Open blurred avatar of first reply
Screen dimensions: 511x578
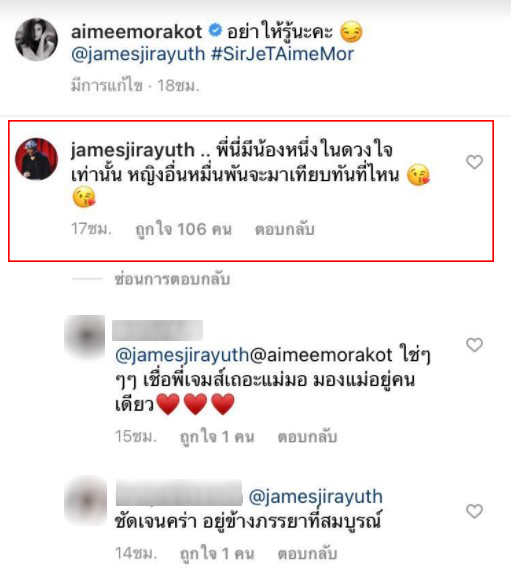85,336
